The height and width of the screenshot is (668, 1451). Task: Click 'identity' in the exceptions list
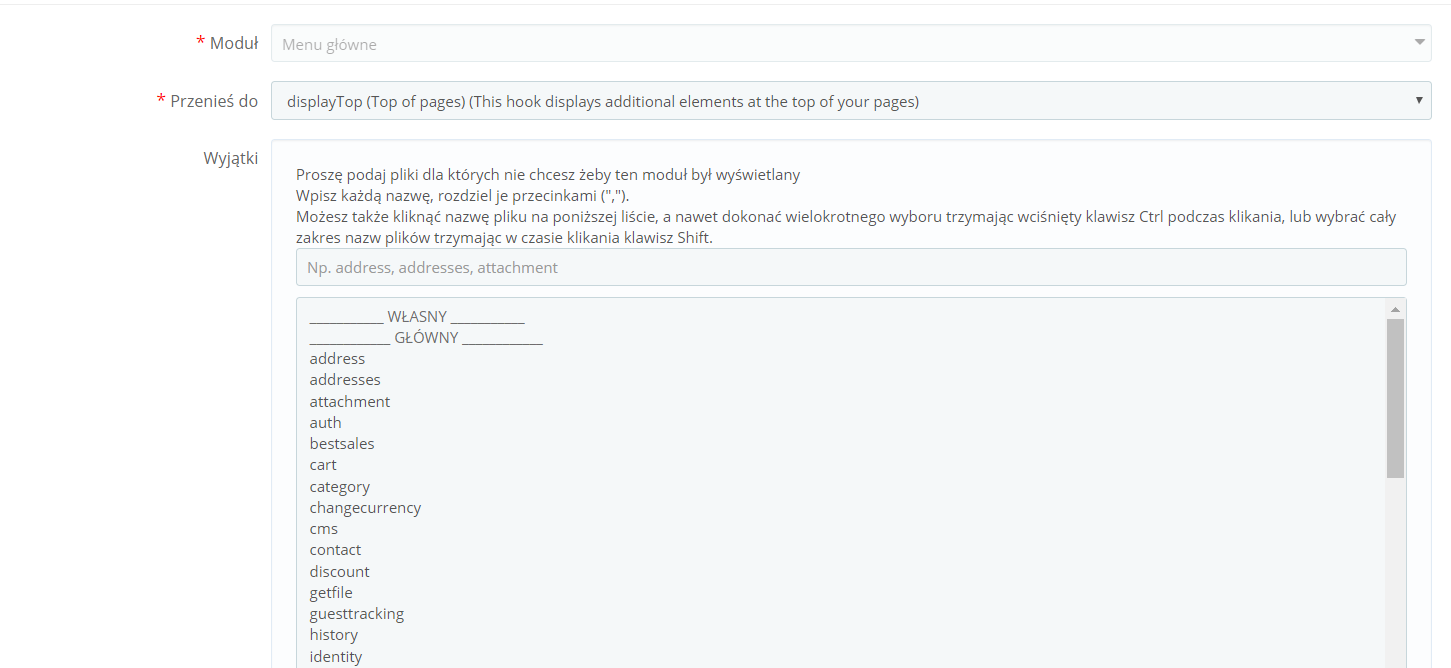pyautogui.click(x=336, y=657)
